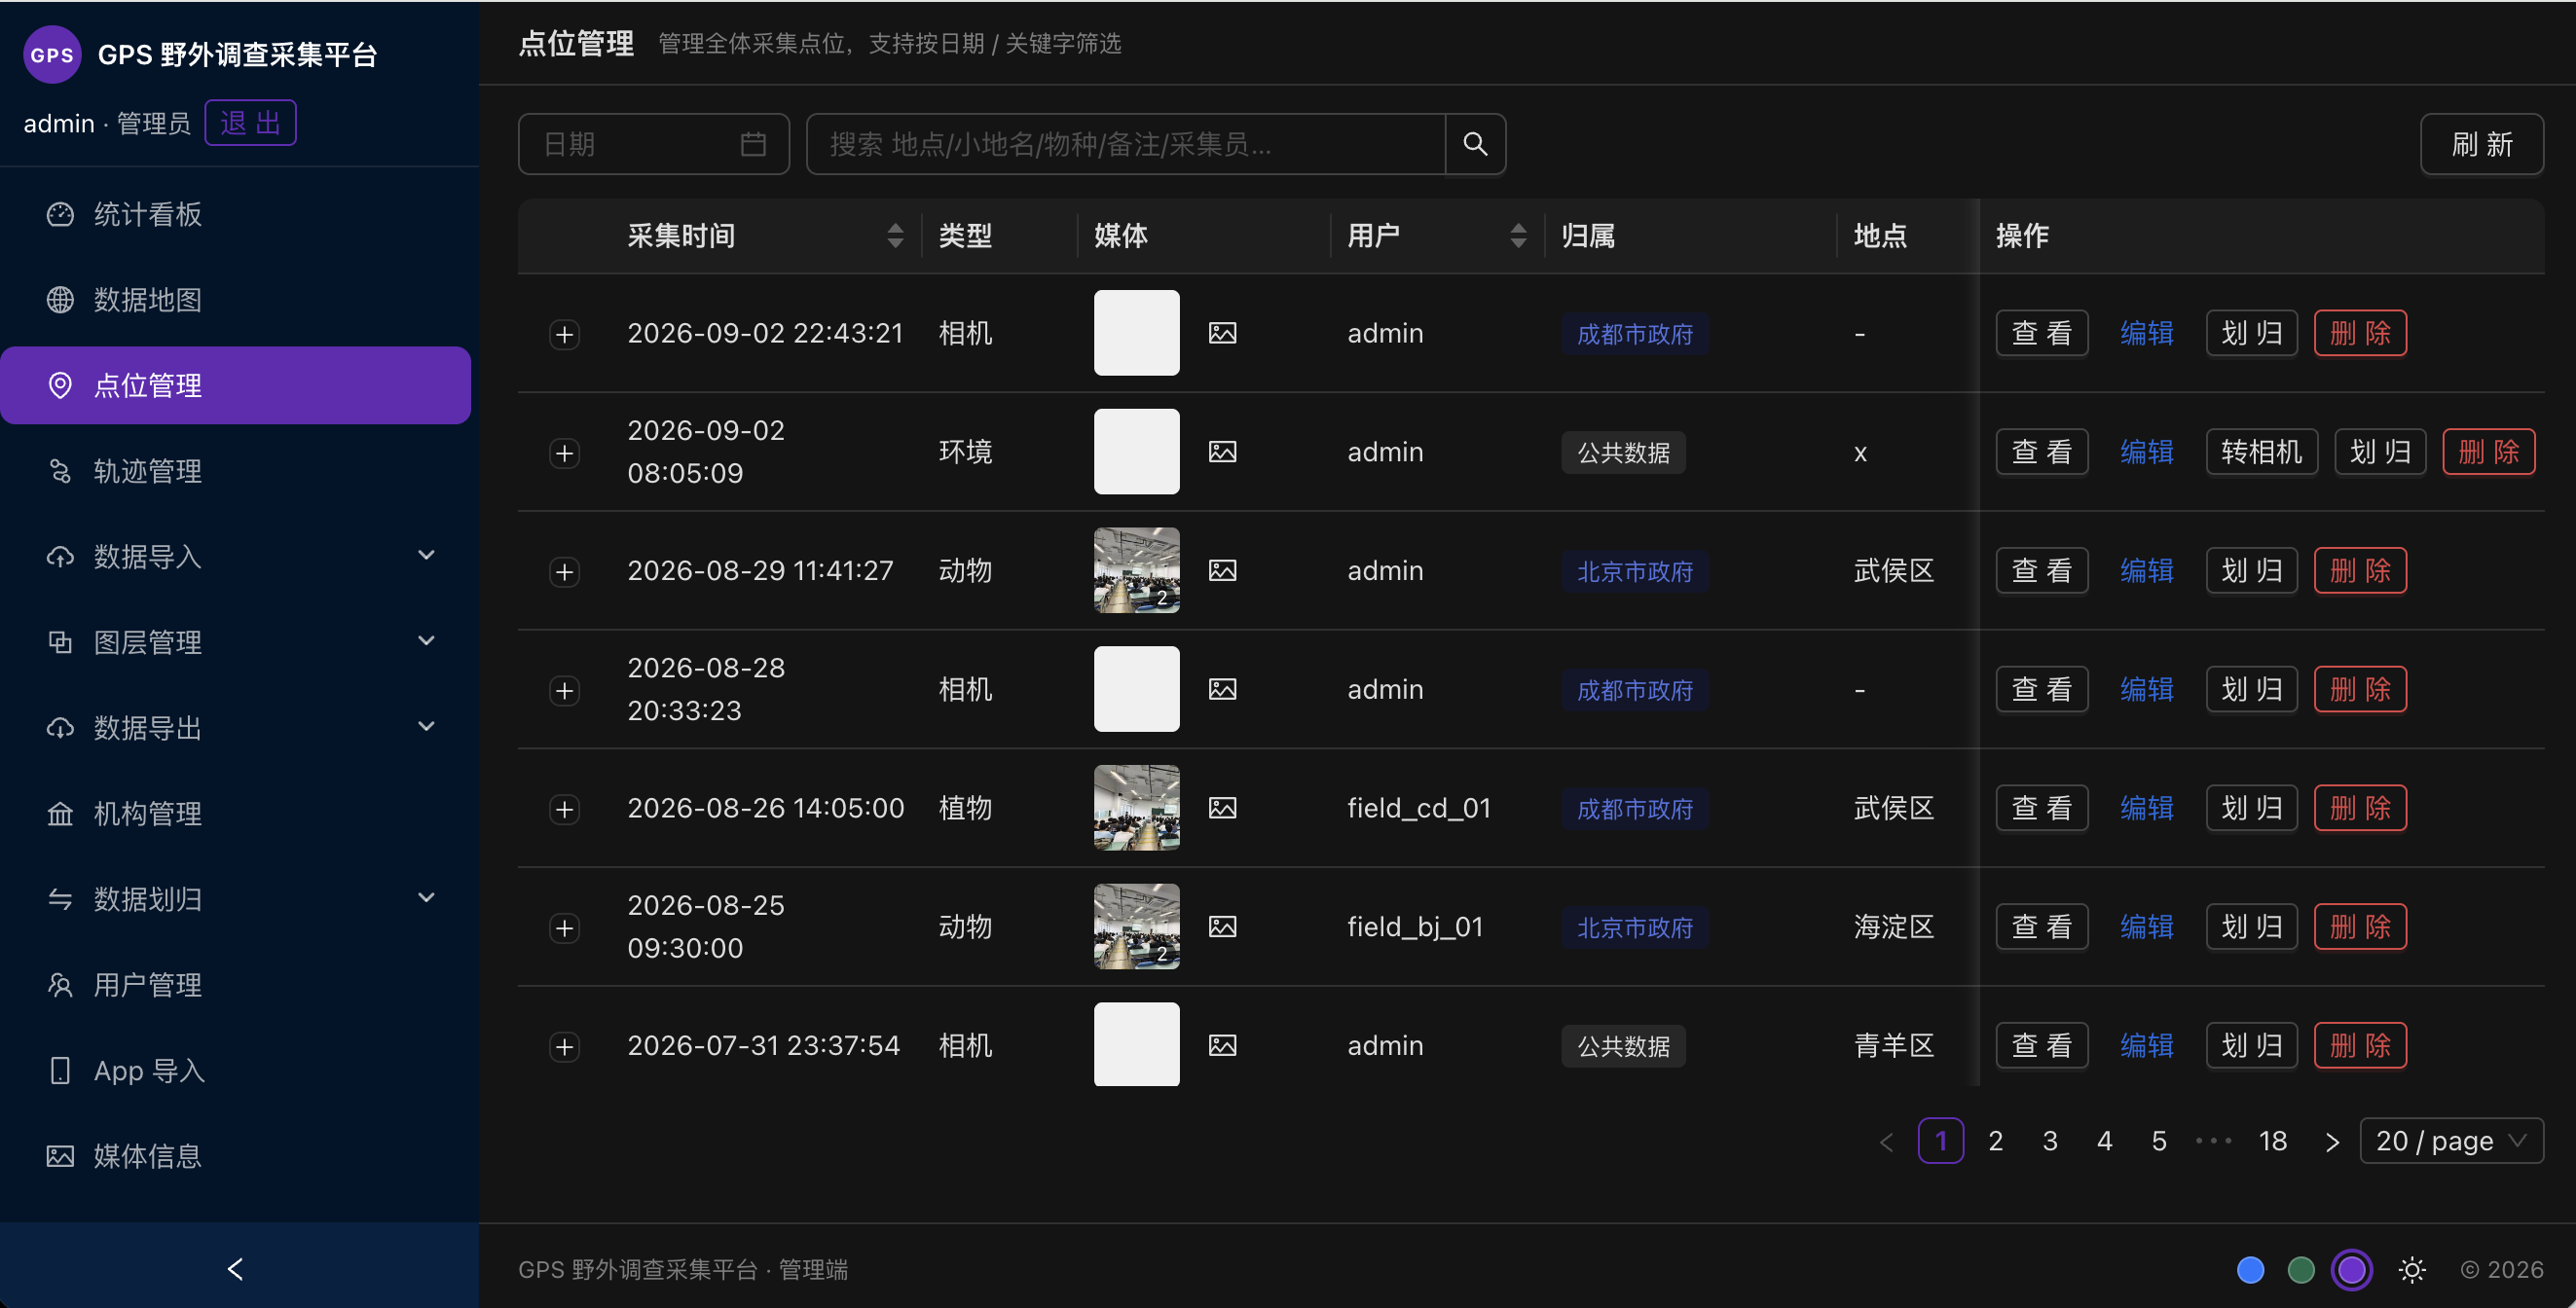
Task: Open 轨迹管理 in the sidebar
Action: tap(236, 471)
